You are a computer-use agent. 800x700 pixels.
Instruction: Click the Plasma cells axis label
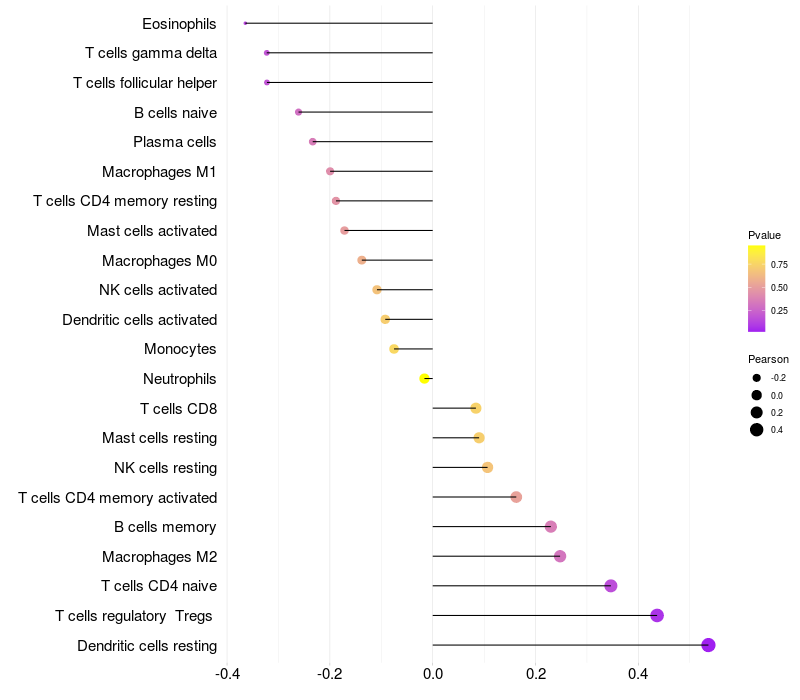coord(174,142)
